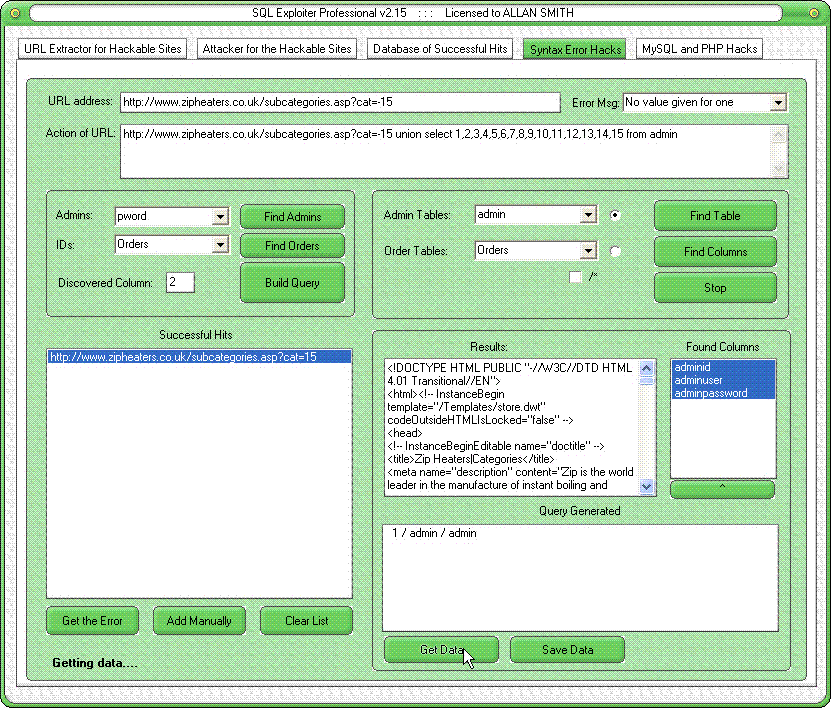831x708 pixels.
Task: Expand the Admin Tables dropdown
Action: 588,215
